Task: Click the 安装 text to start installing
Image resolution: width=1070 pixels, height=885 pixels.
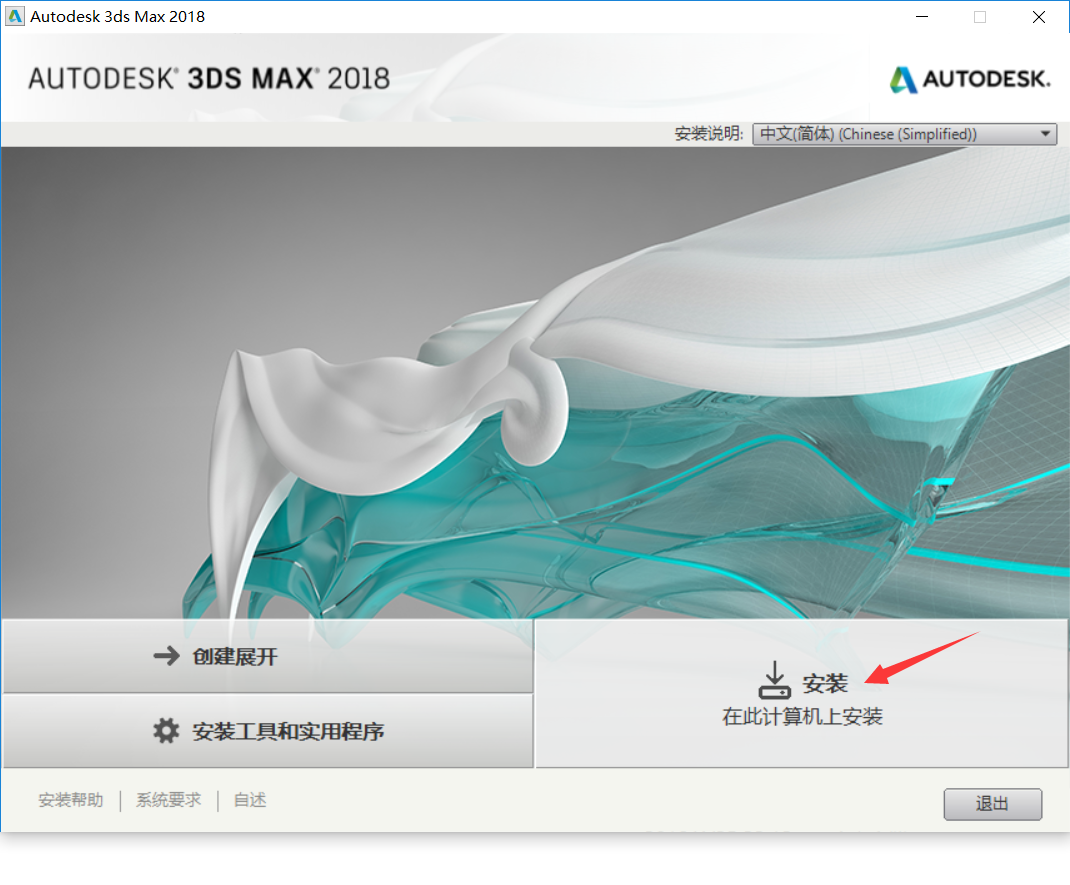Action: click(825, 683)
